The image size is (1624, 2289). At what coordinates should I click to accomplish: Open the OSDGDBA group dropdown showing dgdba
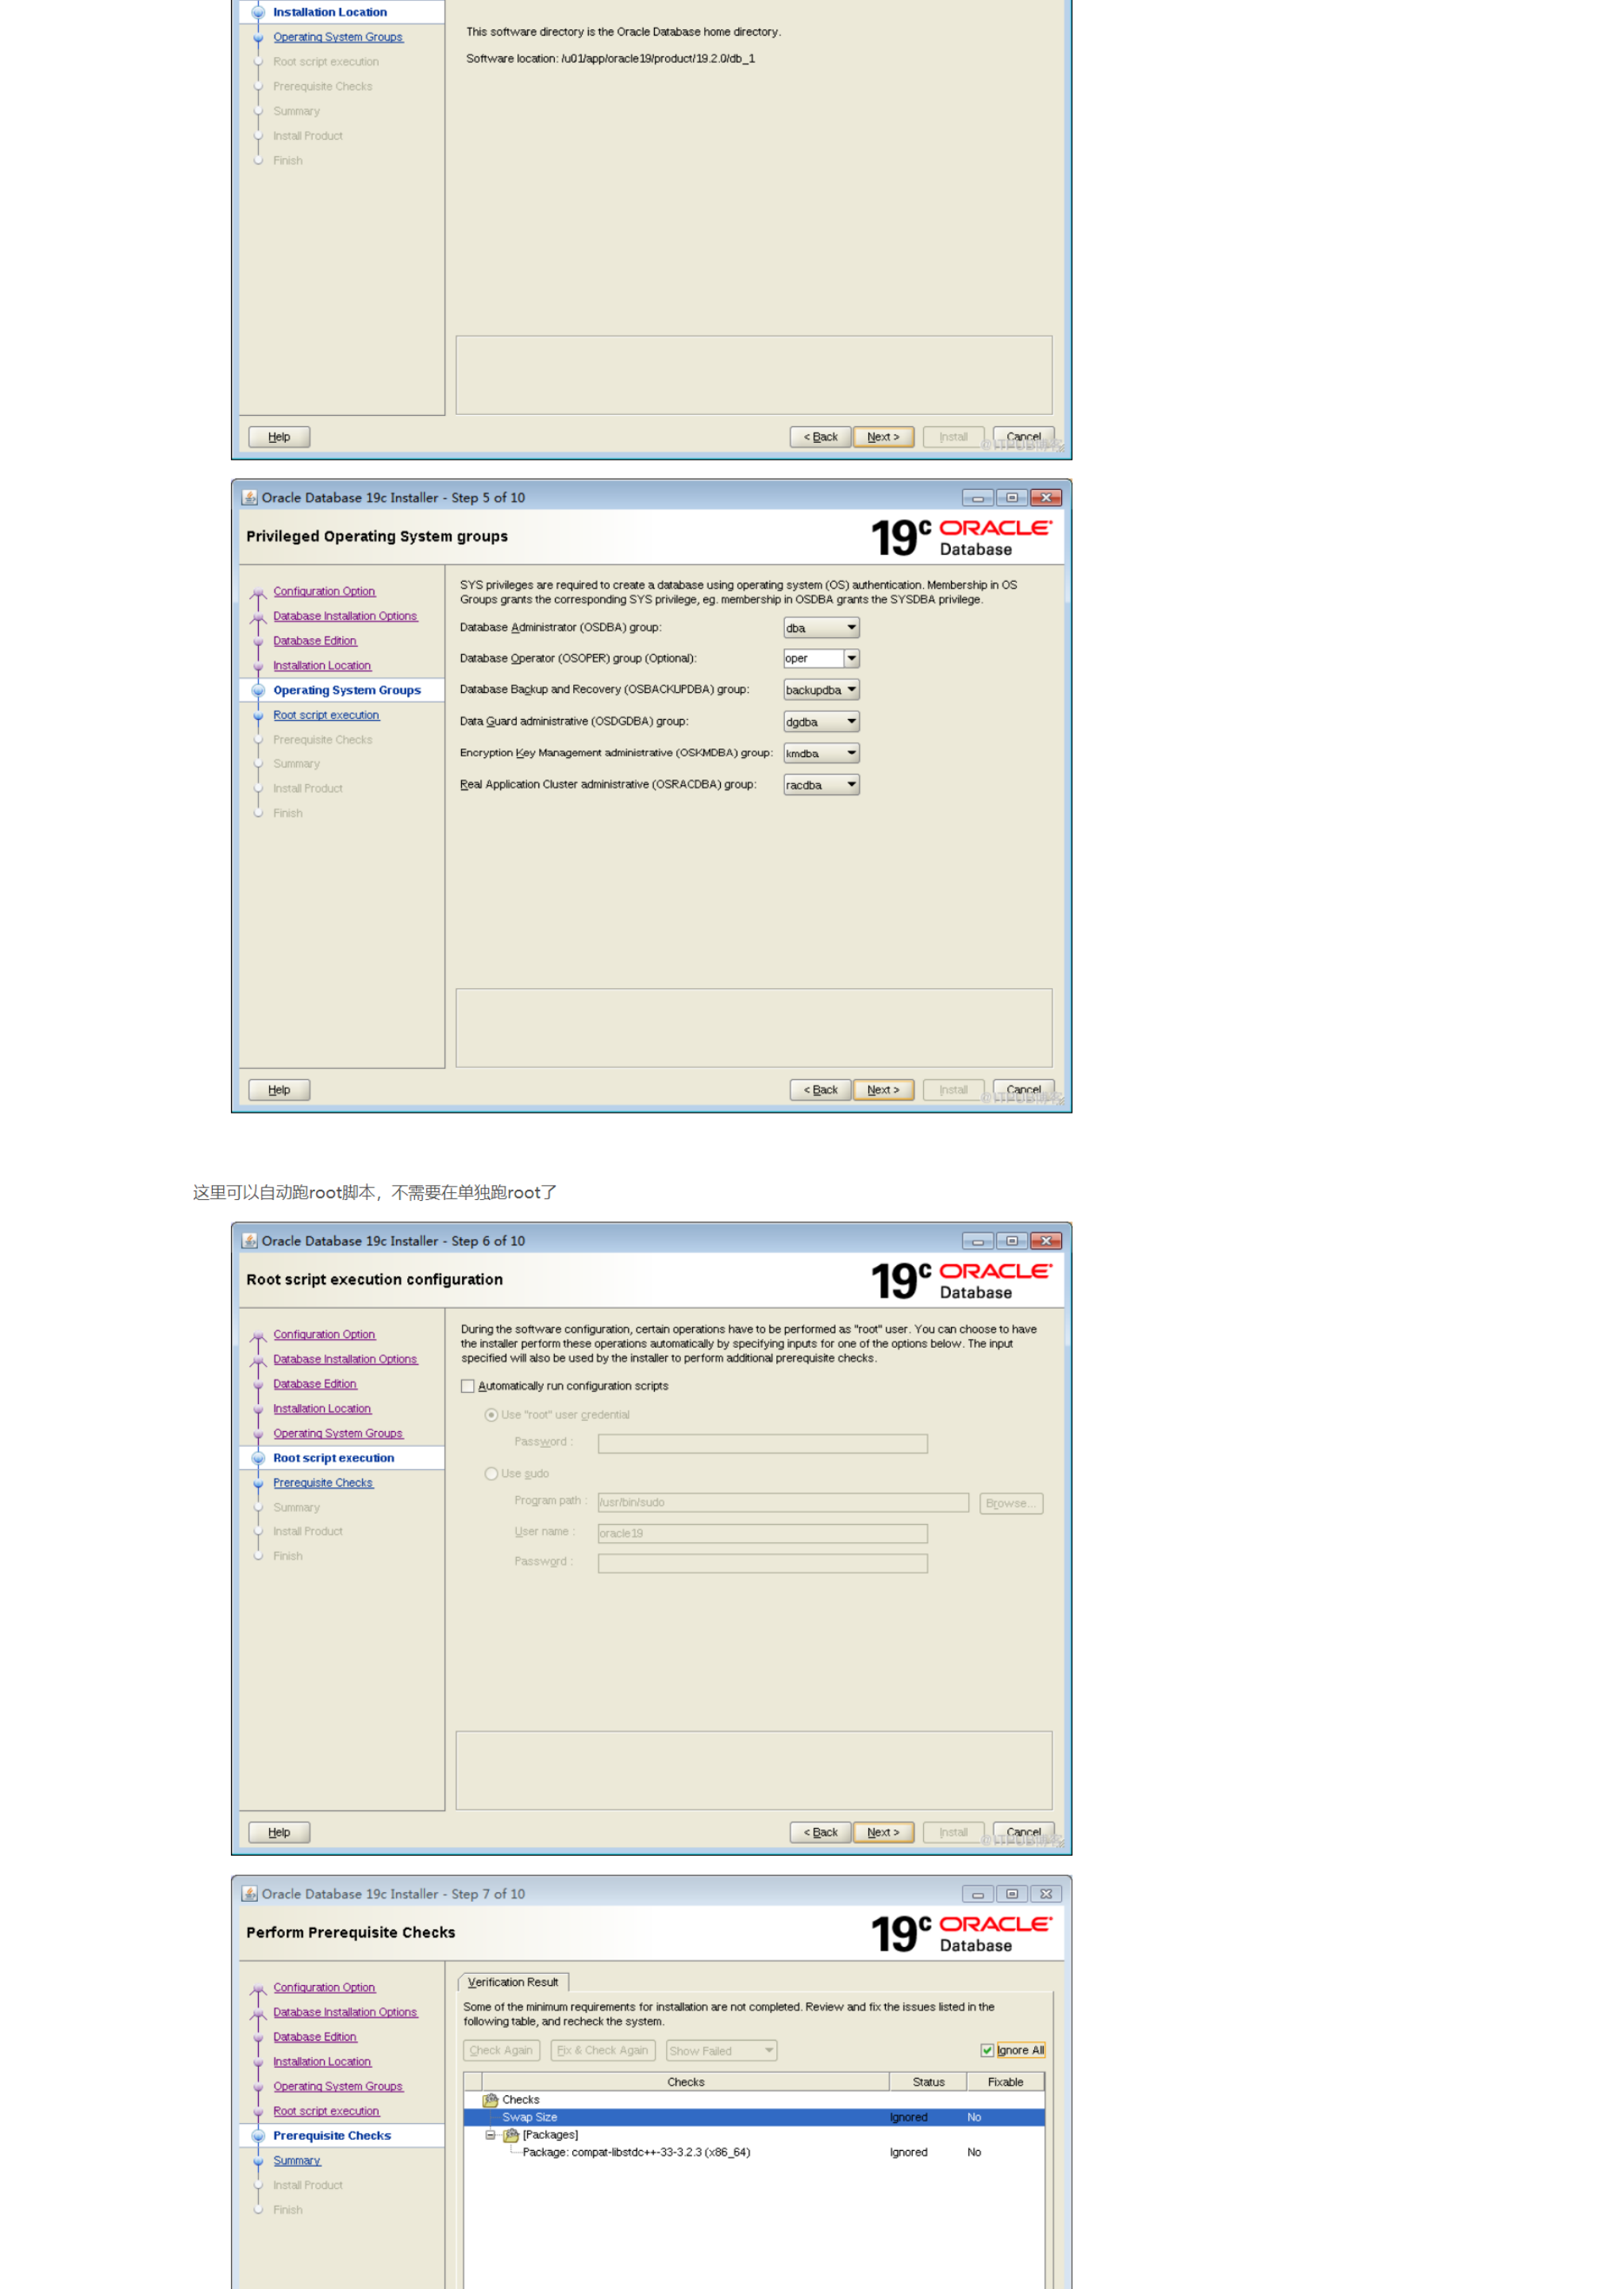821,722
